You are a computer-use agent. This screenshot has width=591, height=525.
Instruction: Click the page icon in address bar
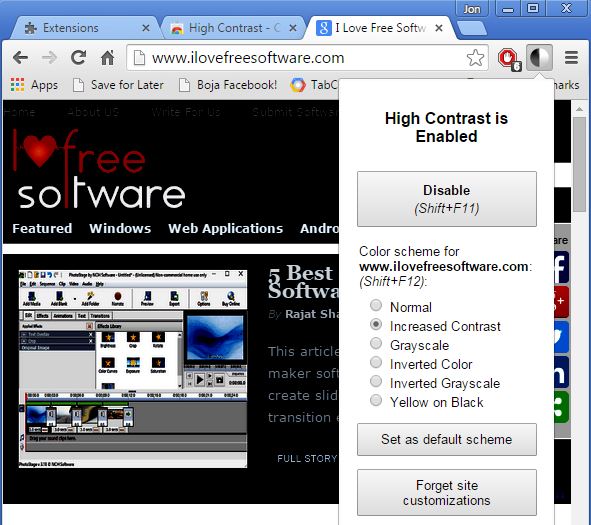coord(139,58)
